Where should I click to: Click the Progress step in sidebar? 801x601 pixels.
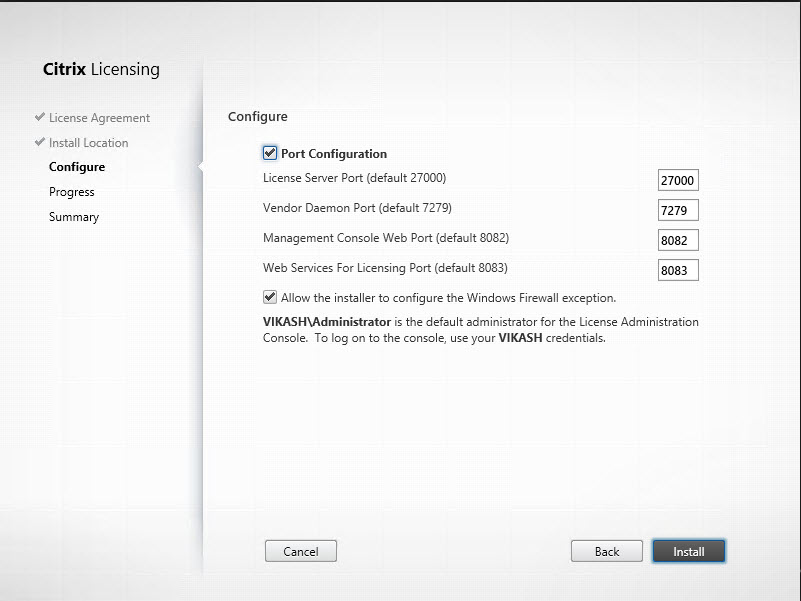tap(72, 192)
